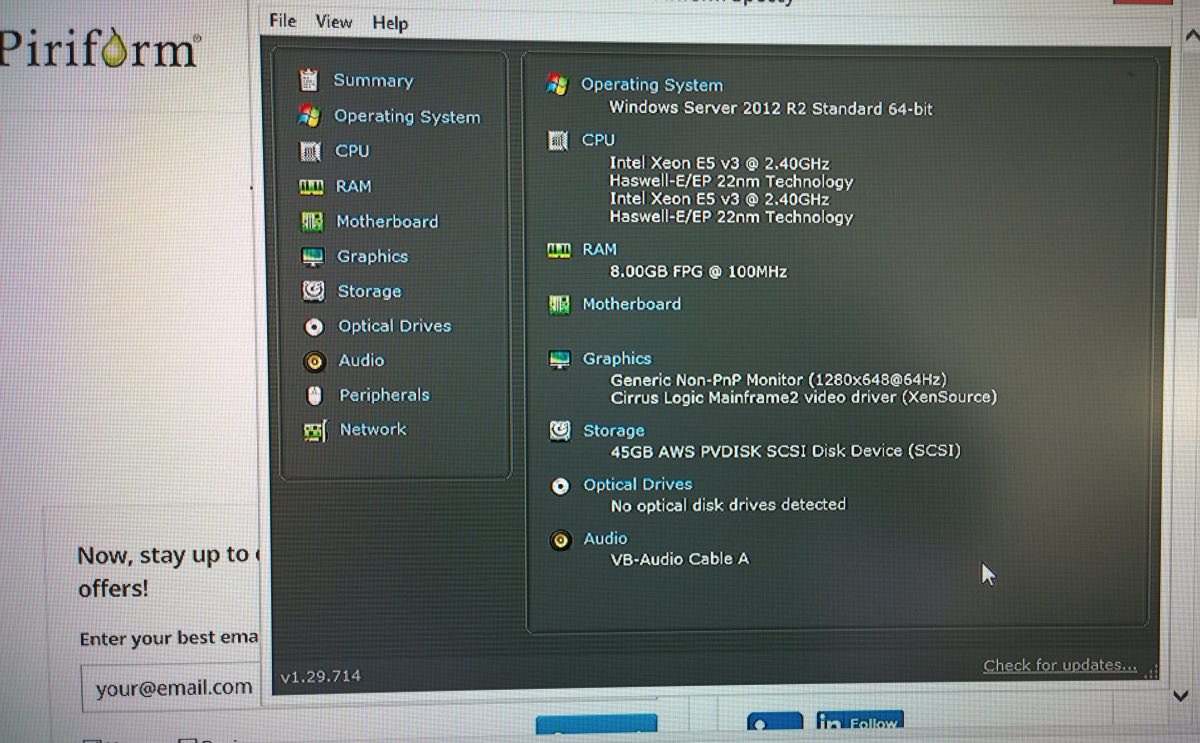Select the Operating System sidebar icon

click(x=309, y=116)
